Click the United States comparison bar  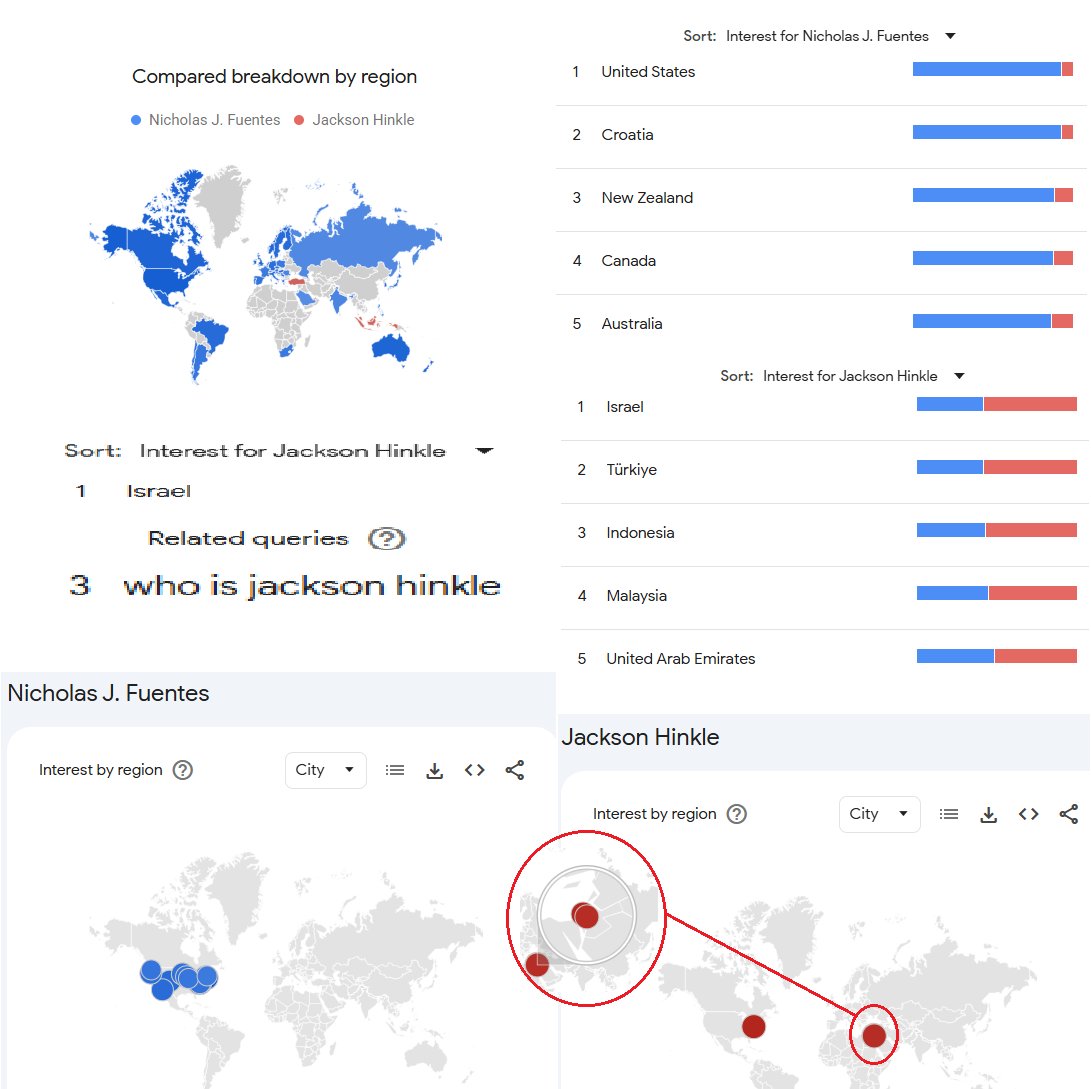pyautogui.click(x=993, y=69)
